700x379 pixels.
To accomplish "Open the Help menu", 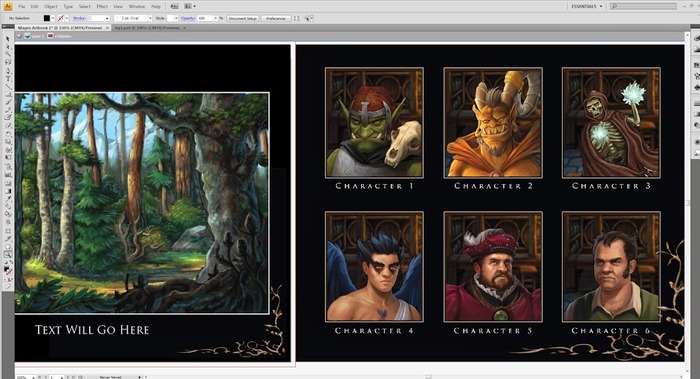I will (155, 7).
